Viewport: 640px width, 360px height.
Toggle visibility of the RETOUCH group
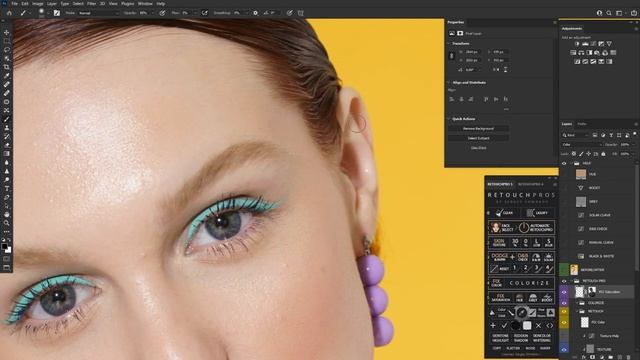tap(564, 311)
